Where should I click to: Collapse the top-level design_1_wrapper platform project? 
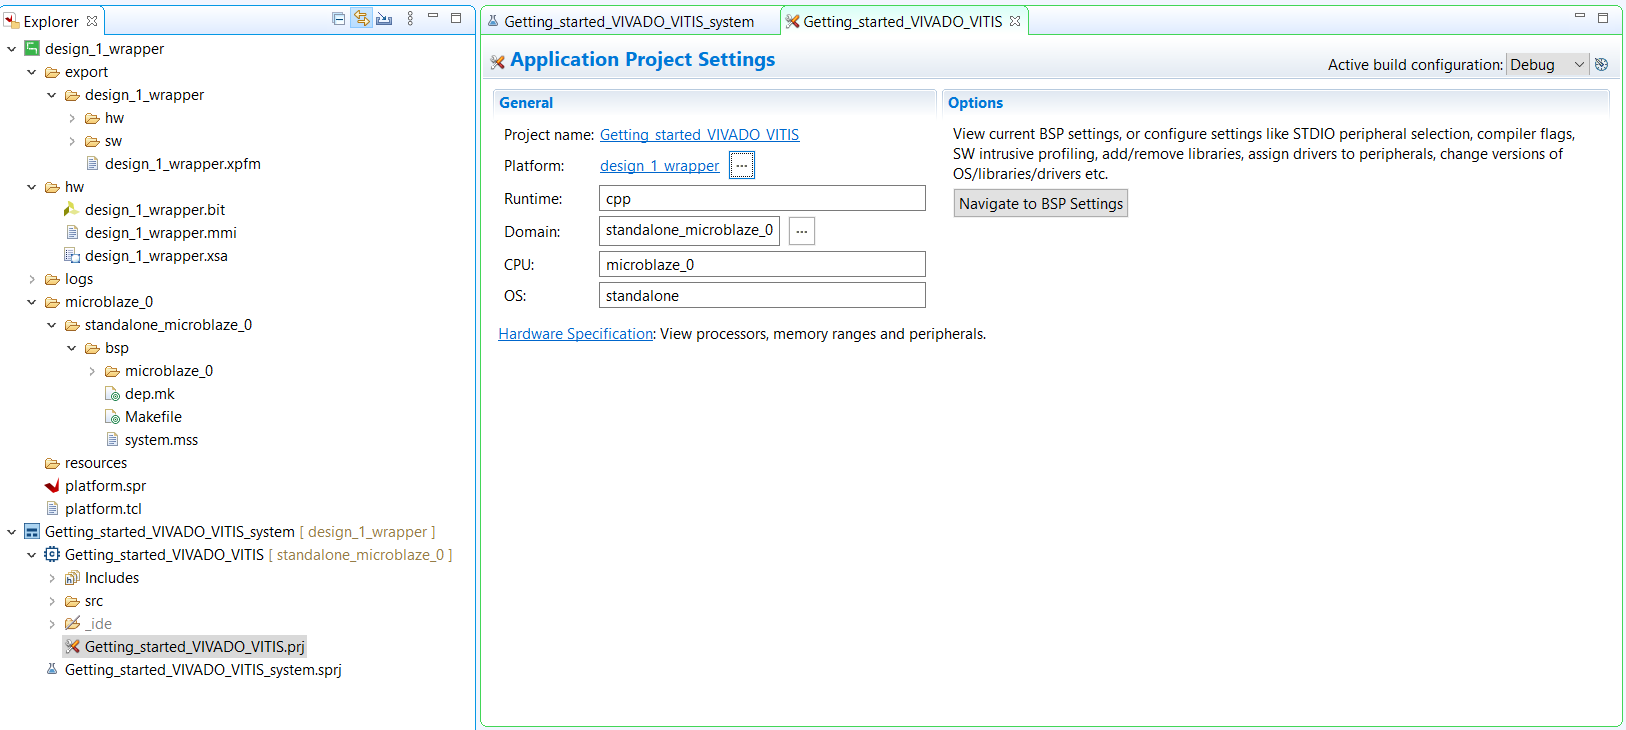click(x=11, y=49)
